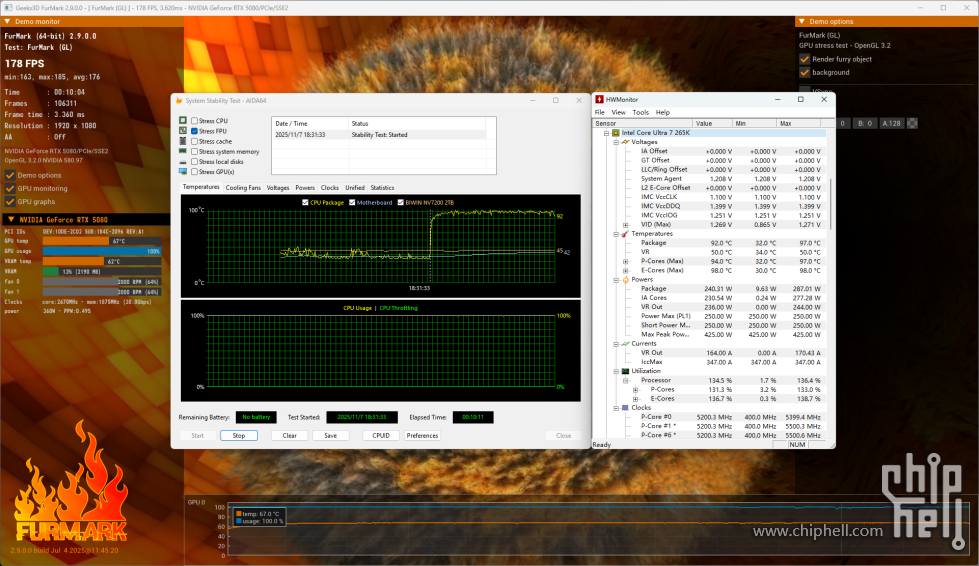Click the HWMonitor red app icon
Screen dimensions: 979x566
click(600, 100)
